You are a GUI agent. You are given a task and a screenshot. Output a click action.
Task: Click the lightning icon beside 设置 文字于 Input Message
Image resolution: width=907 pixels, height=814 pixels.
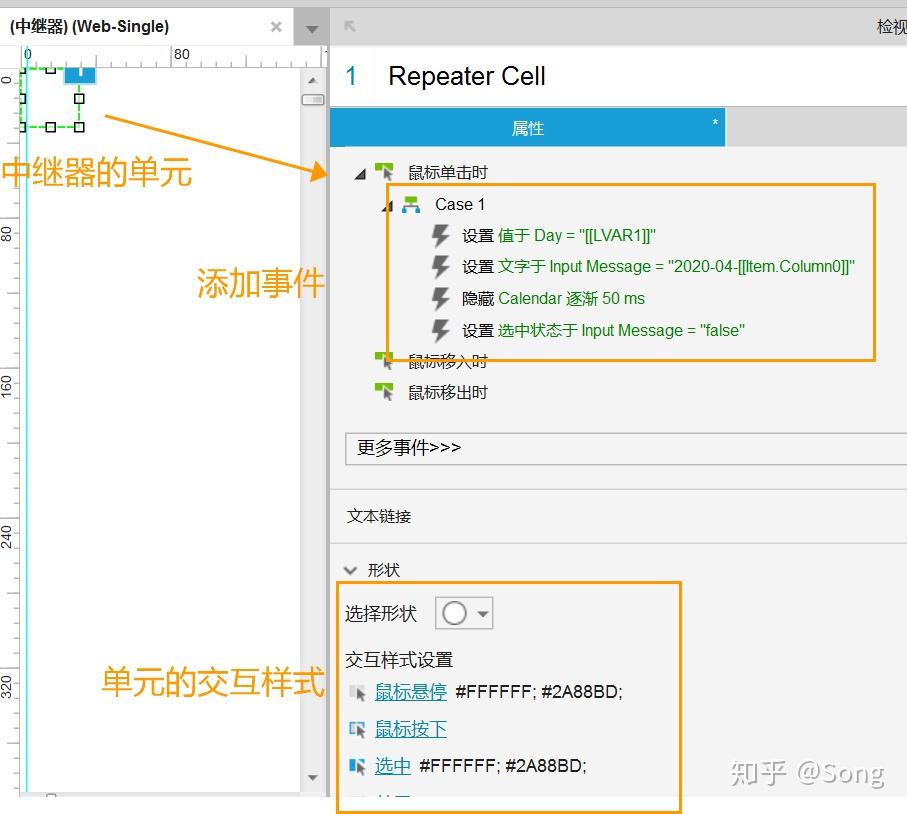click(x=441, y=267)
